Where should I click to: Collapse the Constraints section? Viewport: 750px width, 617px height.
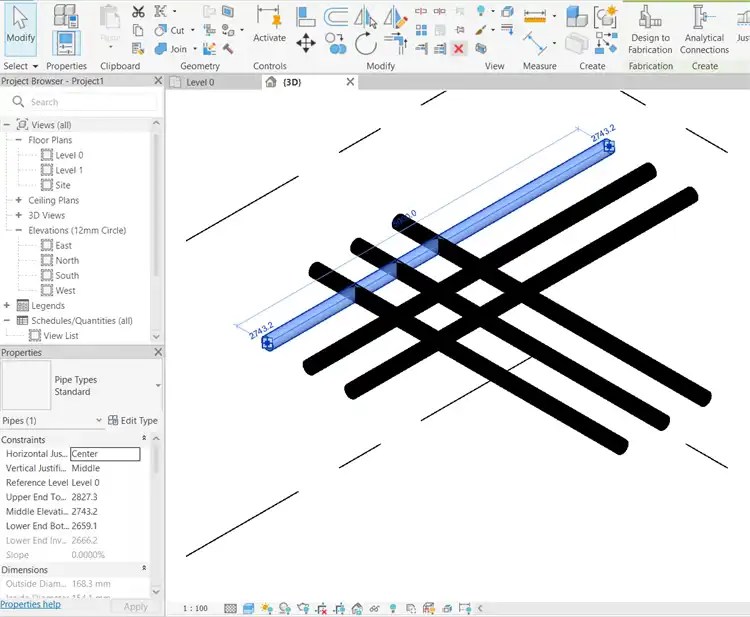point(144,438)
